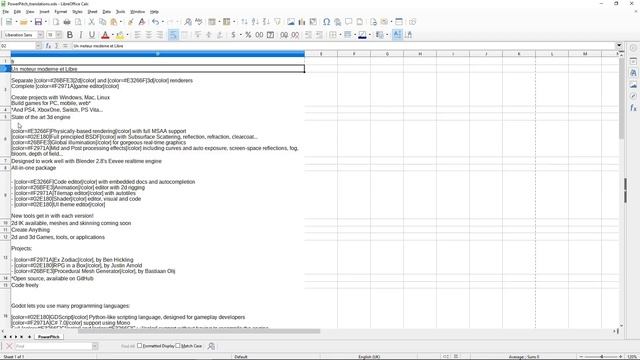
Task: Click the Find All button
Action: [128, 346]
